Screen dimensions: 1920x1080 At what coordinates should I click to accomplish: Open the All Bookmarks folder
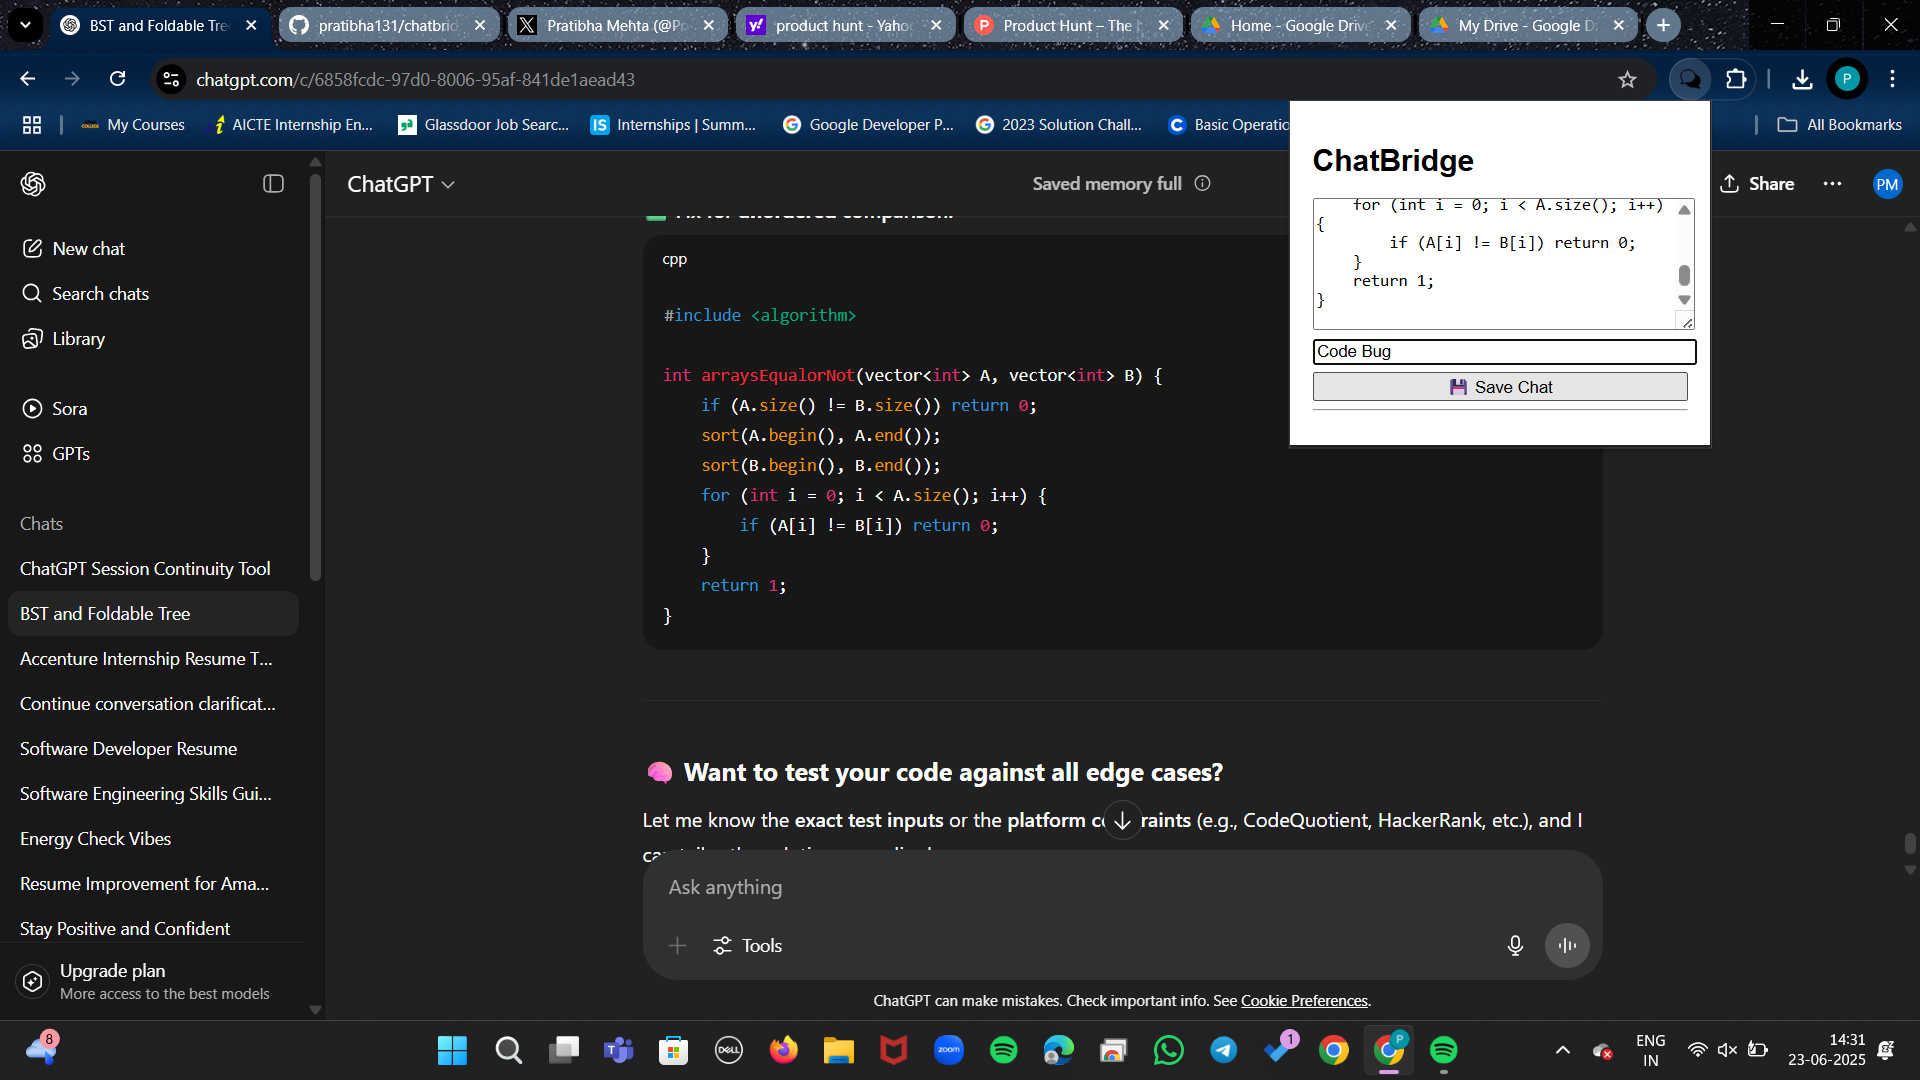click(1839, 125)
